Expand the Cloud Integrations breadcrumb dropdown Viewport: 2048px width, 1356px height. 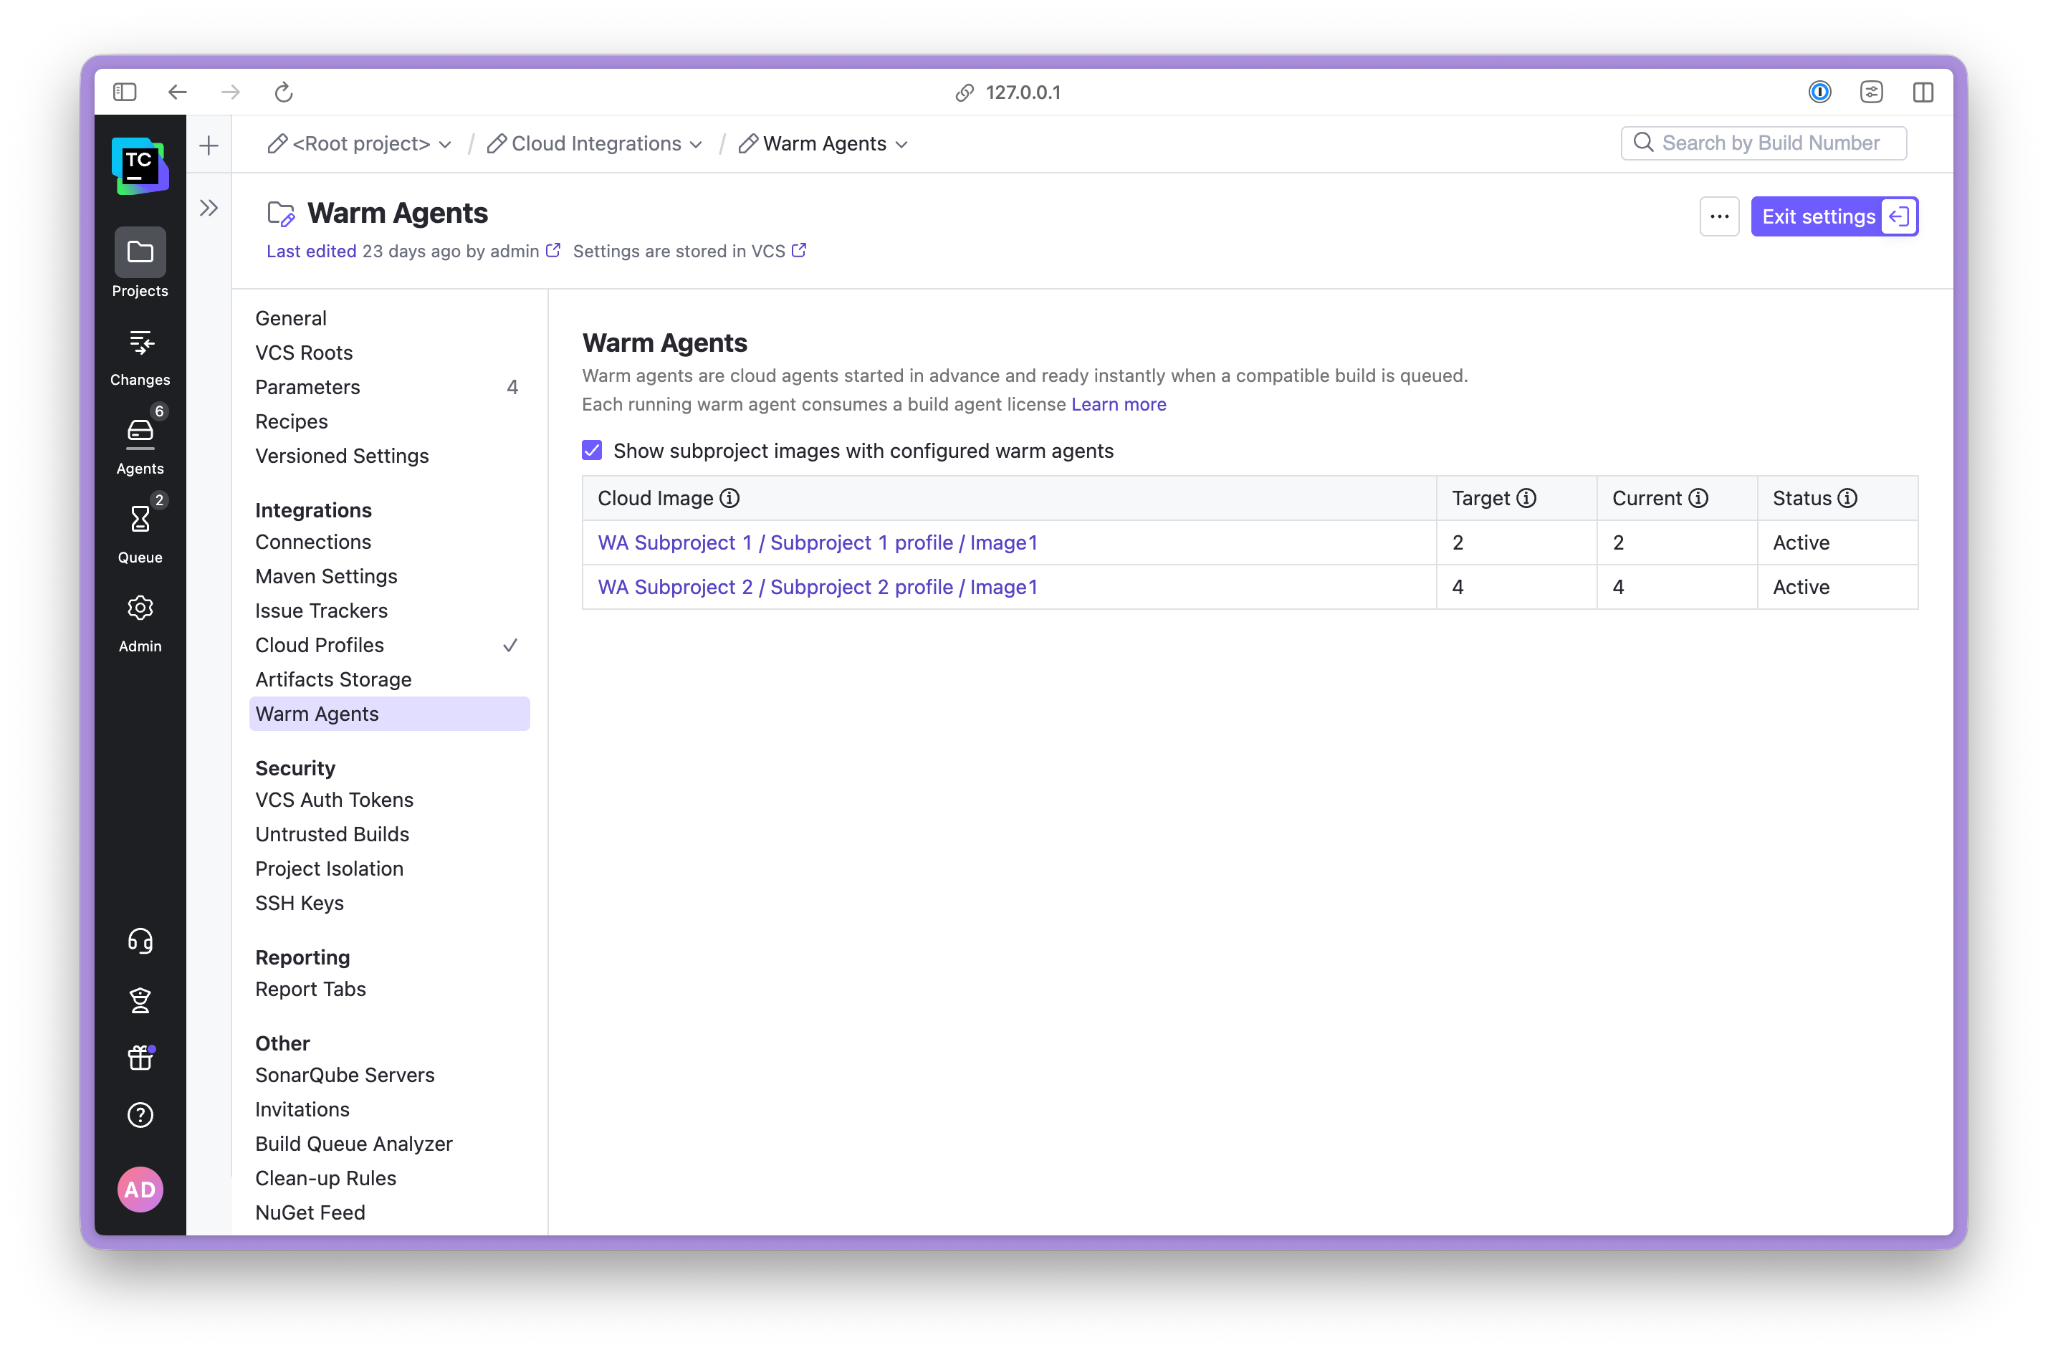tap(696, 144)
